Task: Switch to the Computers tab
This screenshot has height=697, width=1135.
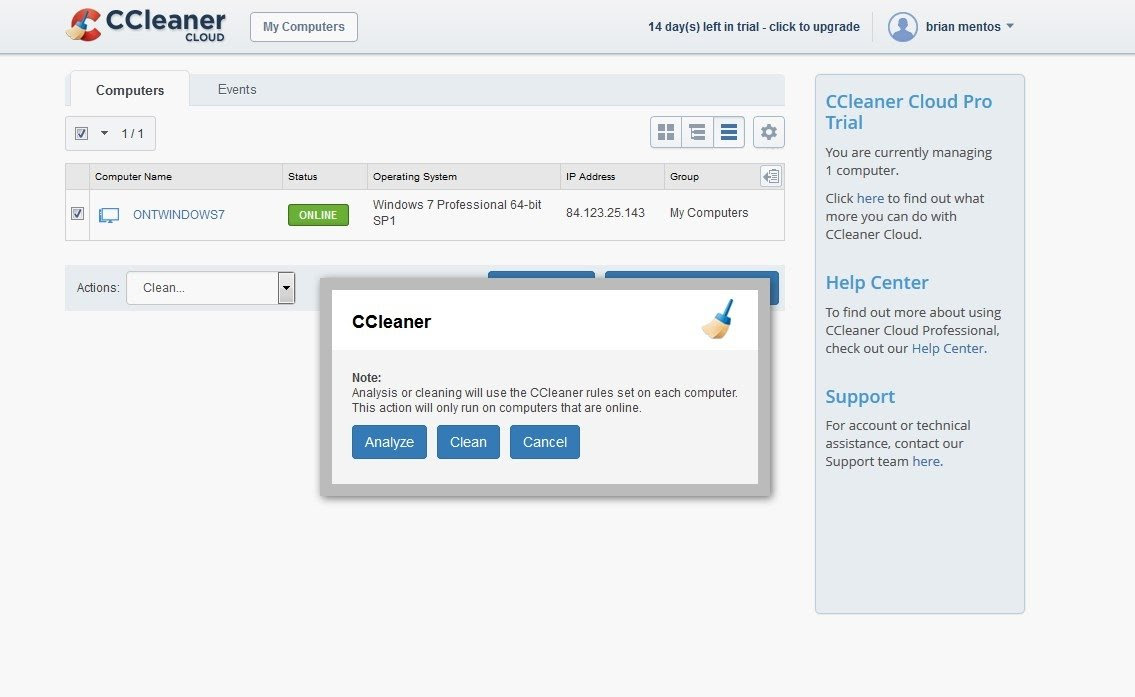Action: point(130,90)
